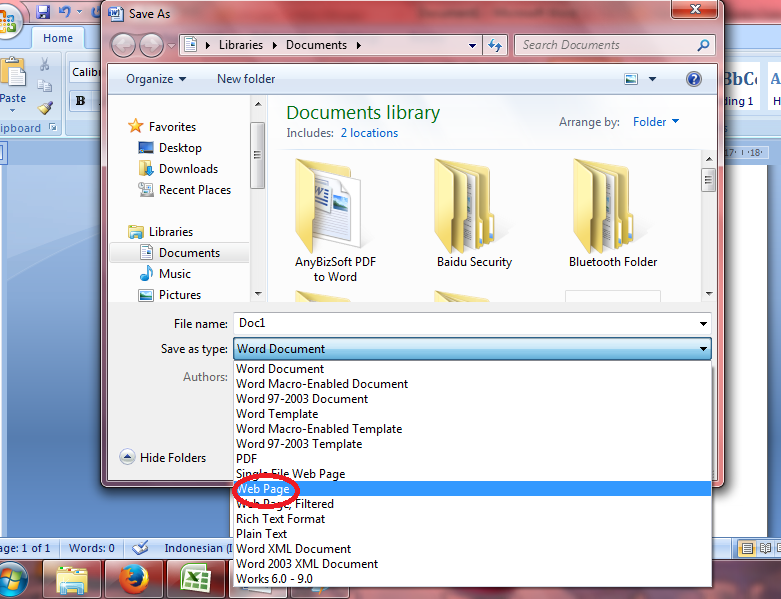This screenshot has width=781, height=599.
Task: Click the change view icon
Action: 631,79
